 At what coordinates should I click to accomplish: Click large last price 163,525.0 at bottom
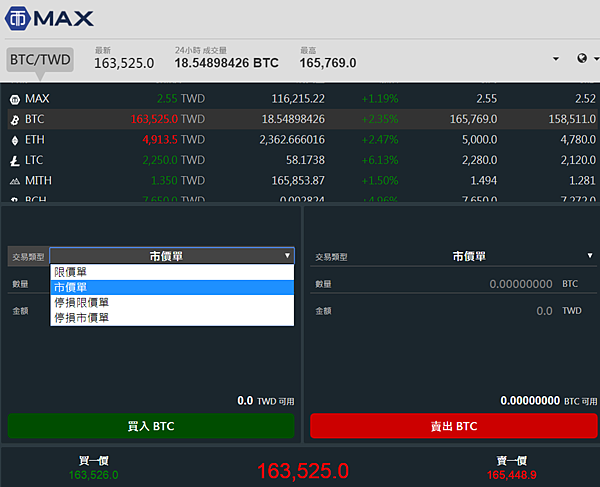coord(303,471)
